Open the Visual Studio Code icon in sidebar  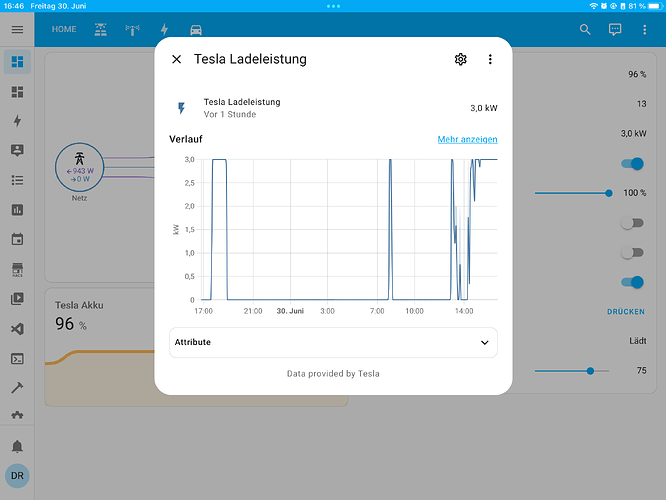17,329
